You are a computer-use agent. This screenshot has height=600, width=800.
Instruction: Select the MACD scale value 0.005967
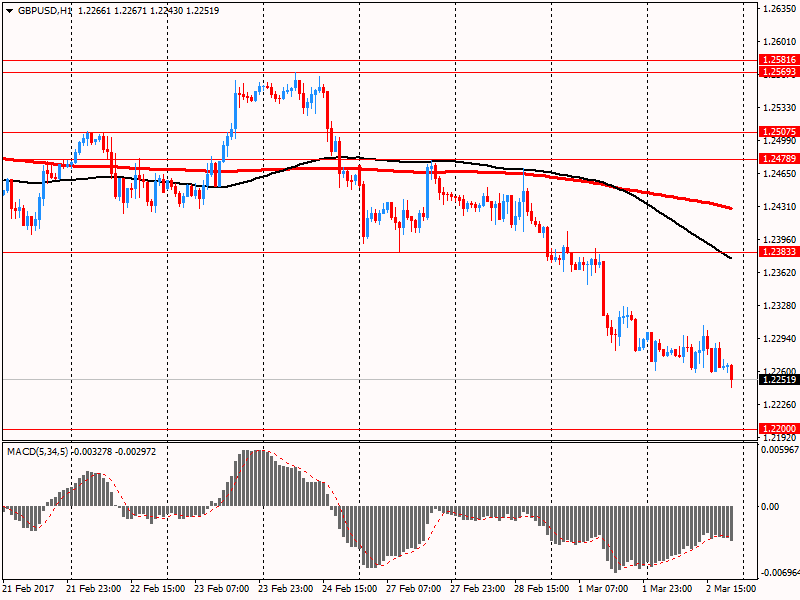coord(780,450)
